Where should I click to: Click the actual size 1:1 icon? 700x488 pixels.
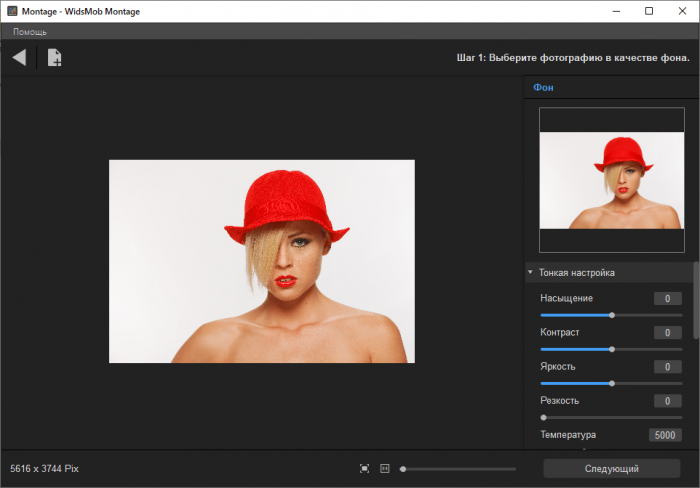point(385,468)
